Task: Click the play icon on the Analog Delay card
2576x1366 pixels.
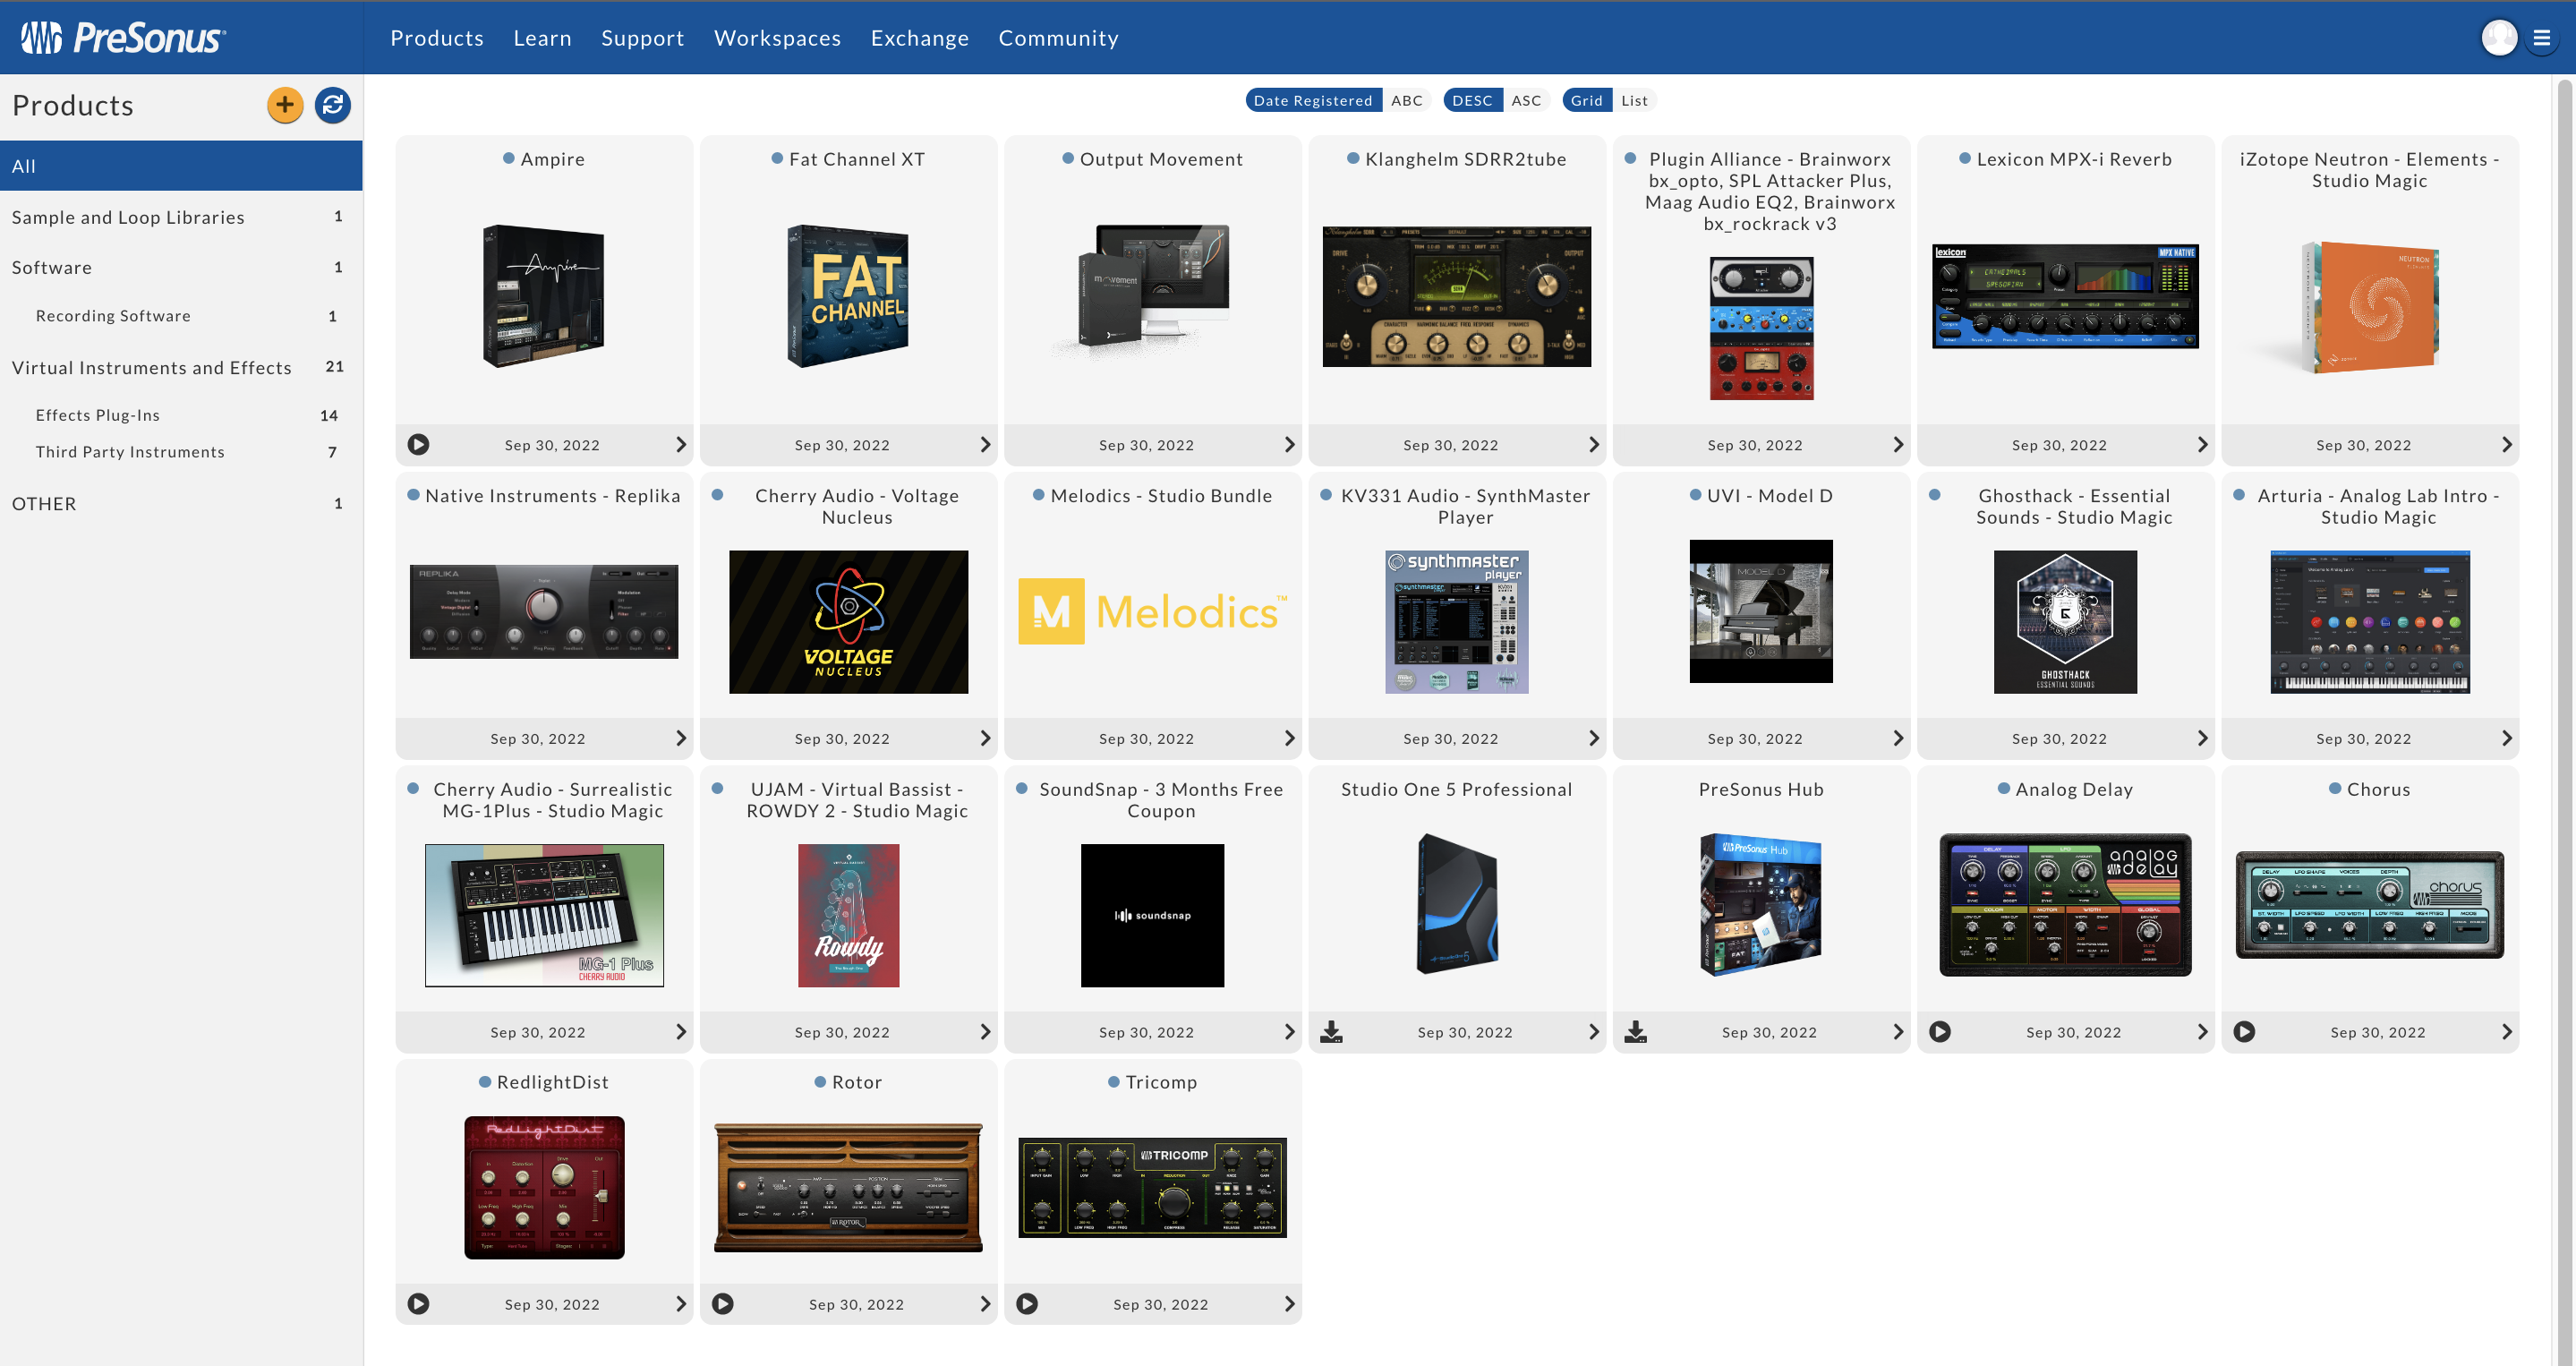Action: coord(1940,1031)
